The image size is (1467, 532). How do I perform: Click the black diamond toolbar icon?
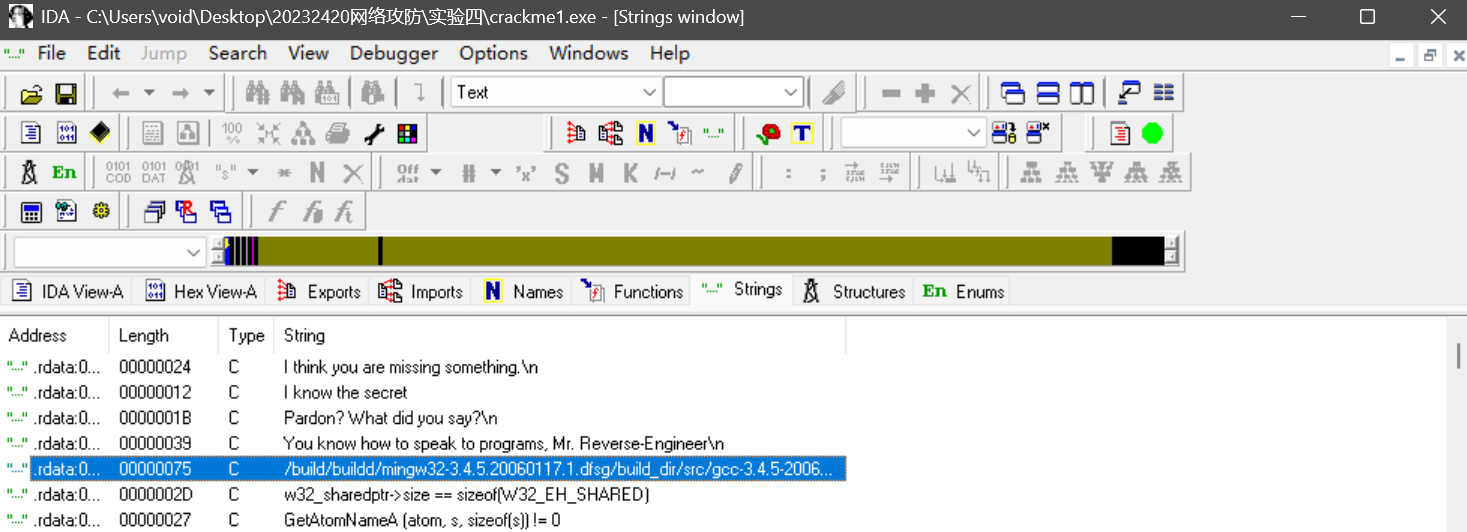(x=99, y=133)
